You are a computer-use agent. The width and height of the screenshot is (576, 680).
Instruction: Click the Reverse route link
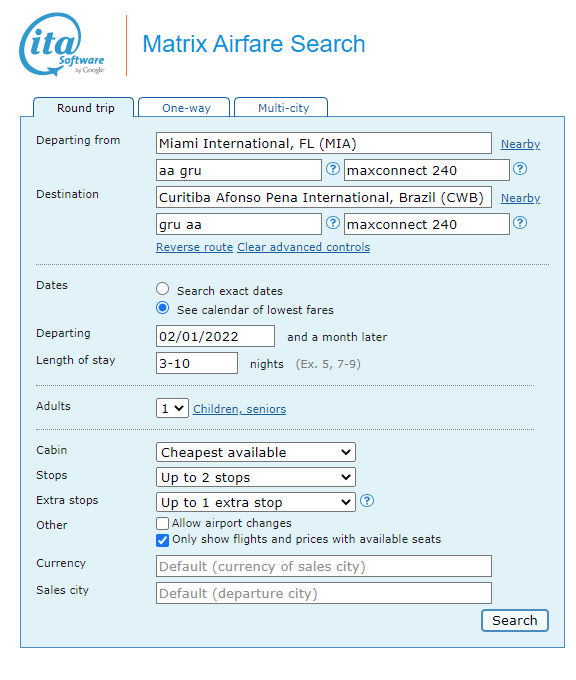click(x=194, y=247)
